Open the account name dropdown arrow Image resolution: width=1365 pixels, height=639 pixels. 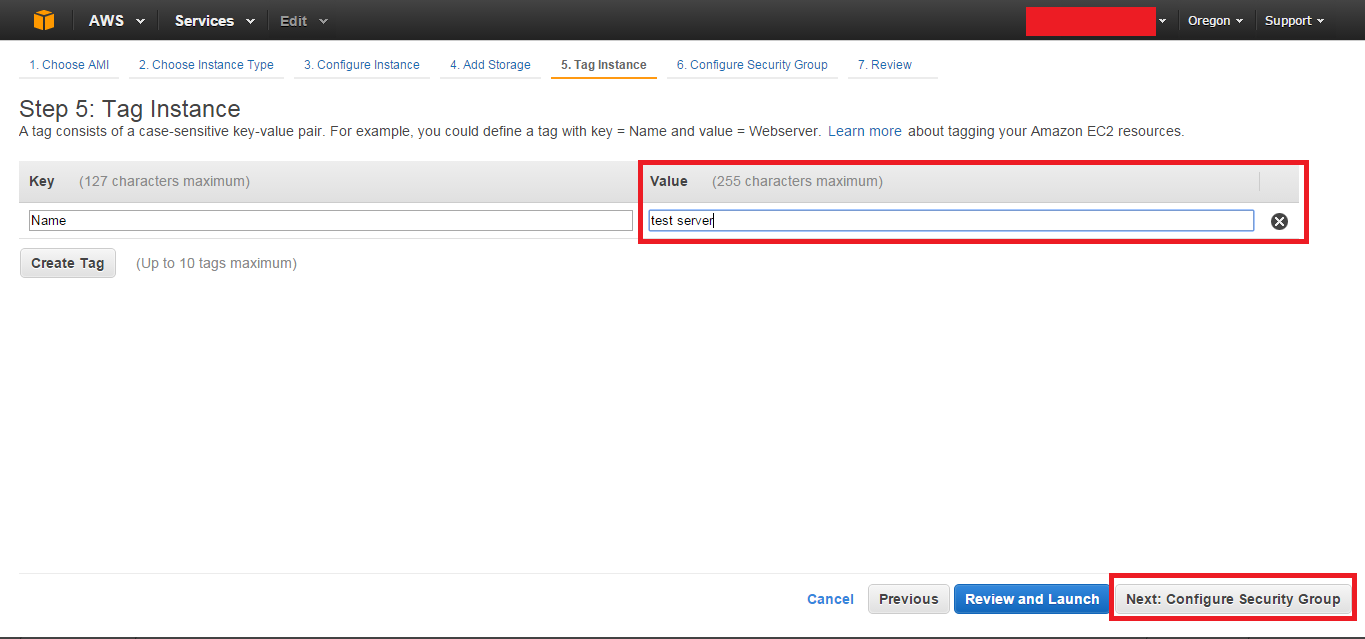point(1163,21)
